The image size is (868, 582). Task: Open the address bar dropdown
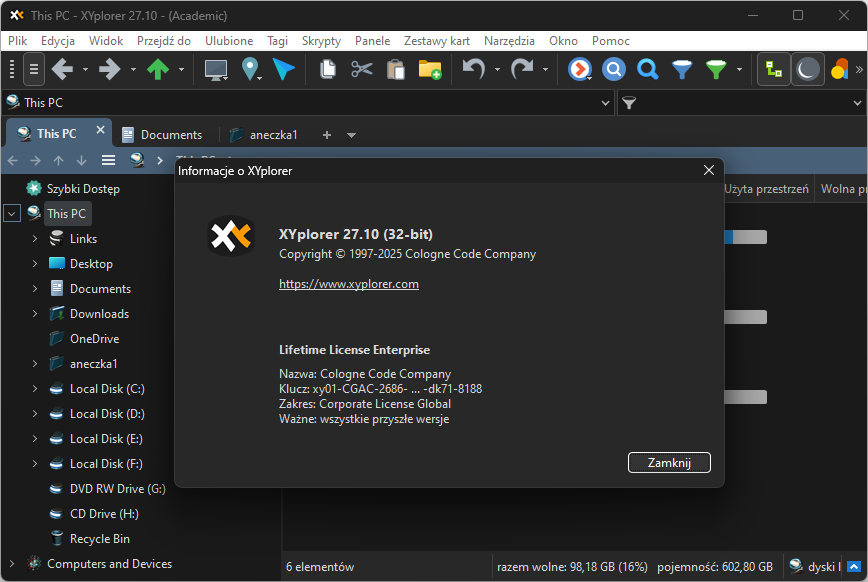606,103
